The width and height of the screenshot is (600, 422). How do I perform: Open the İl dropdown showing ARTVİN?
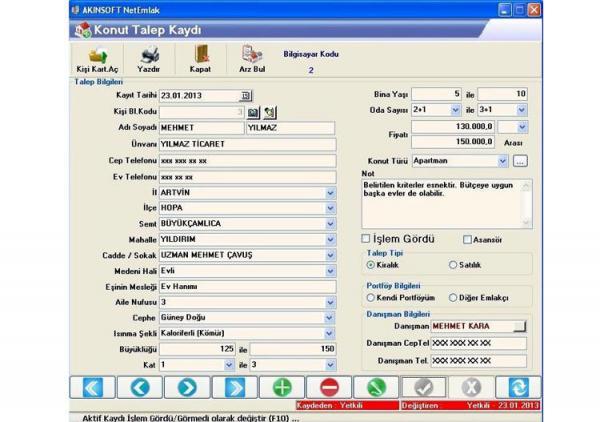coord(330,193)
